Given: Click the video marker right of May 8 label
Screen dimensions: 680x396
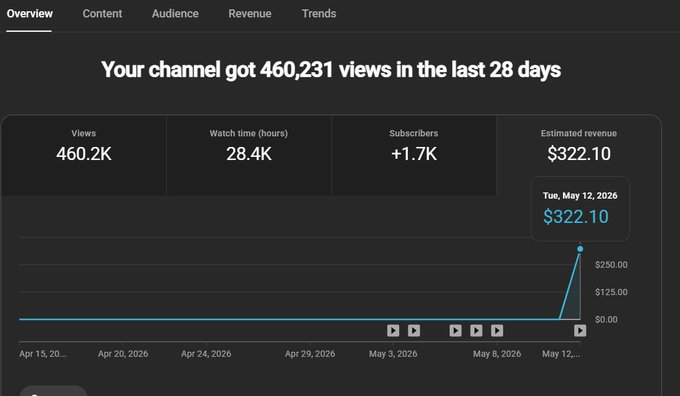Looking at the screenshot, I should point(497,331).
